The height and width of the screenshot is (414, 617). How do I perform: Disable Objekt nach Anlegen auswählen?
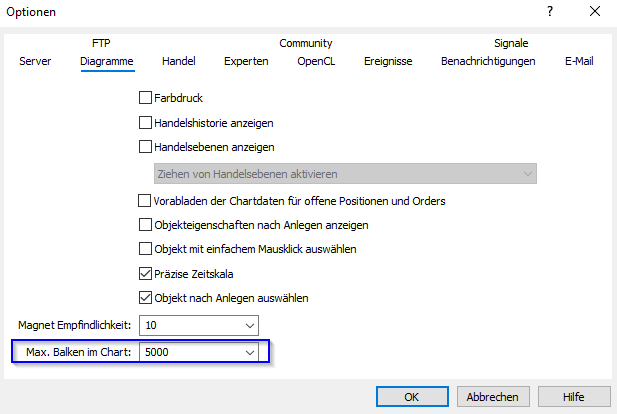pos(146,297)
